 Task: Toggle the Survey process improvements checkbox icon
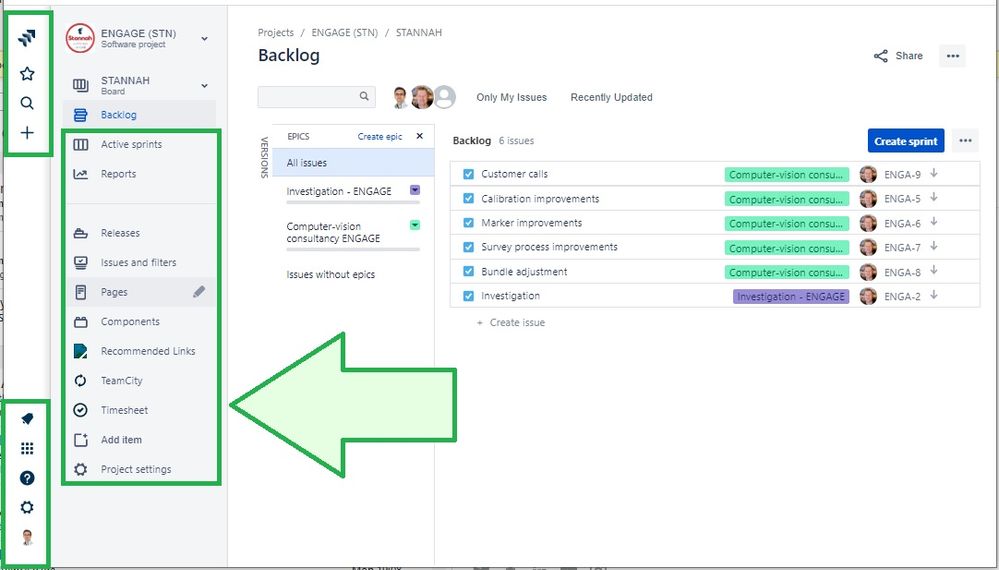point(468,247)
